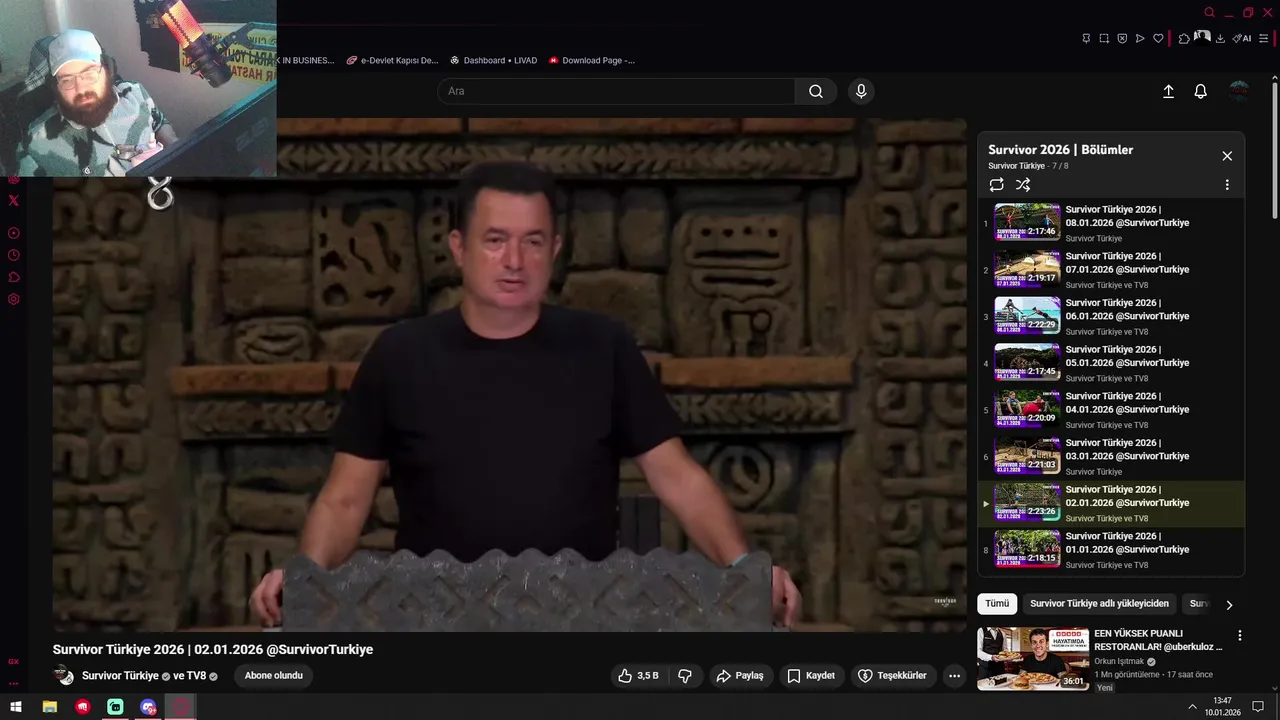Open browser extensions puzzle icon
This screenshot has height=720, width=1280.
point(1184,38)
